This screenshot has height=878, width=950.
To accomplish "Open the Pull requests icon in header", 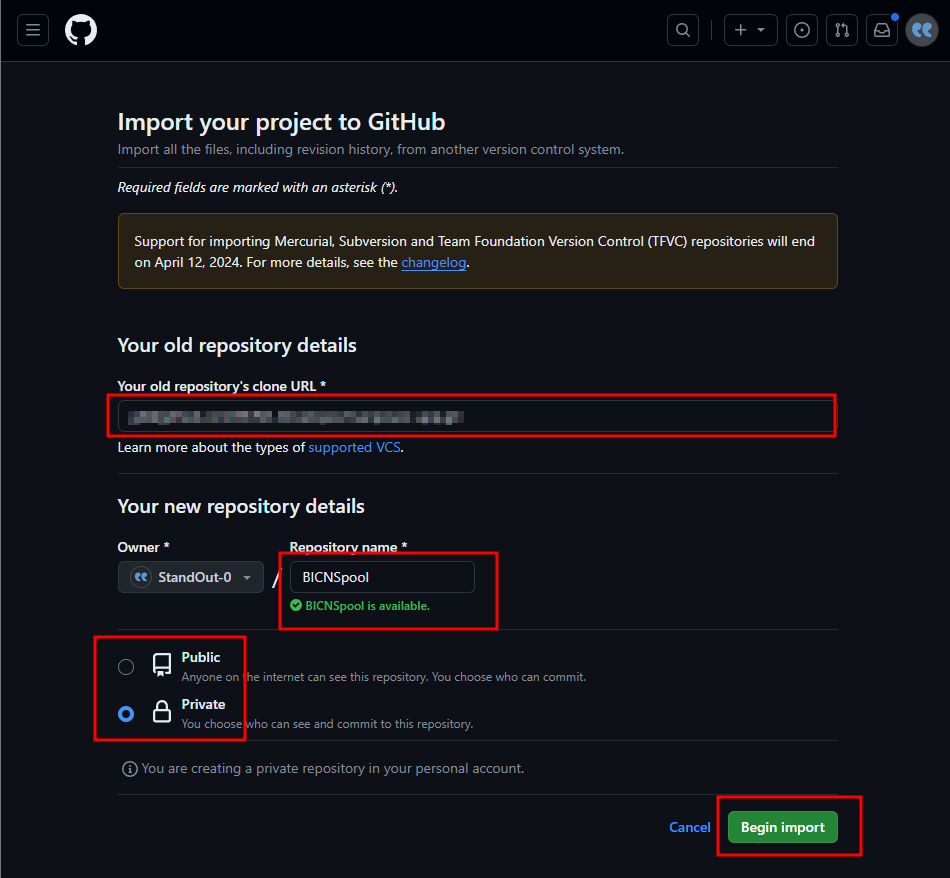I will 842,30.
